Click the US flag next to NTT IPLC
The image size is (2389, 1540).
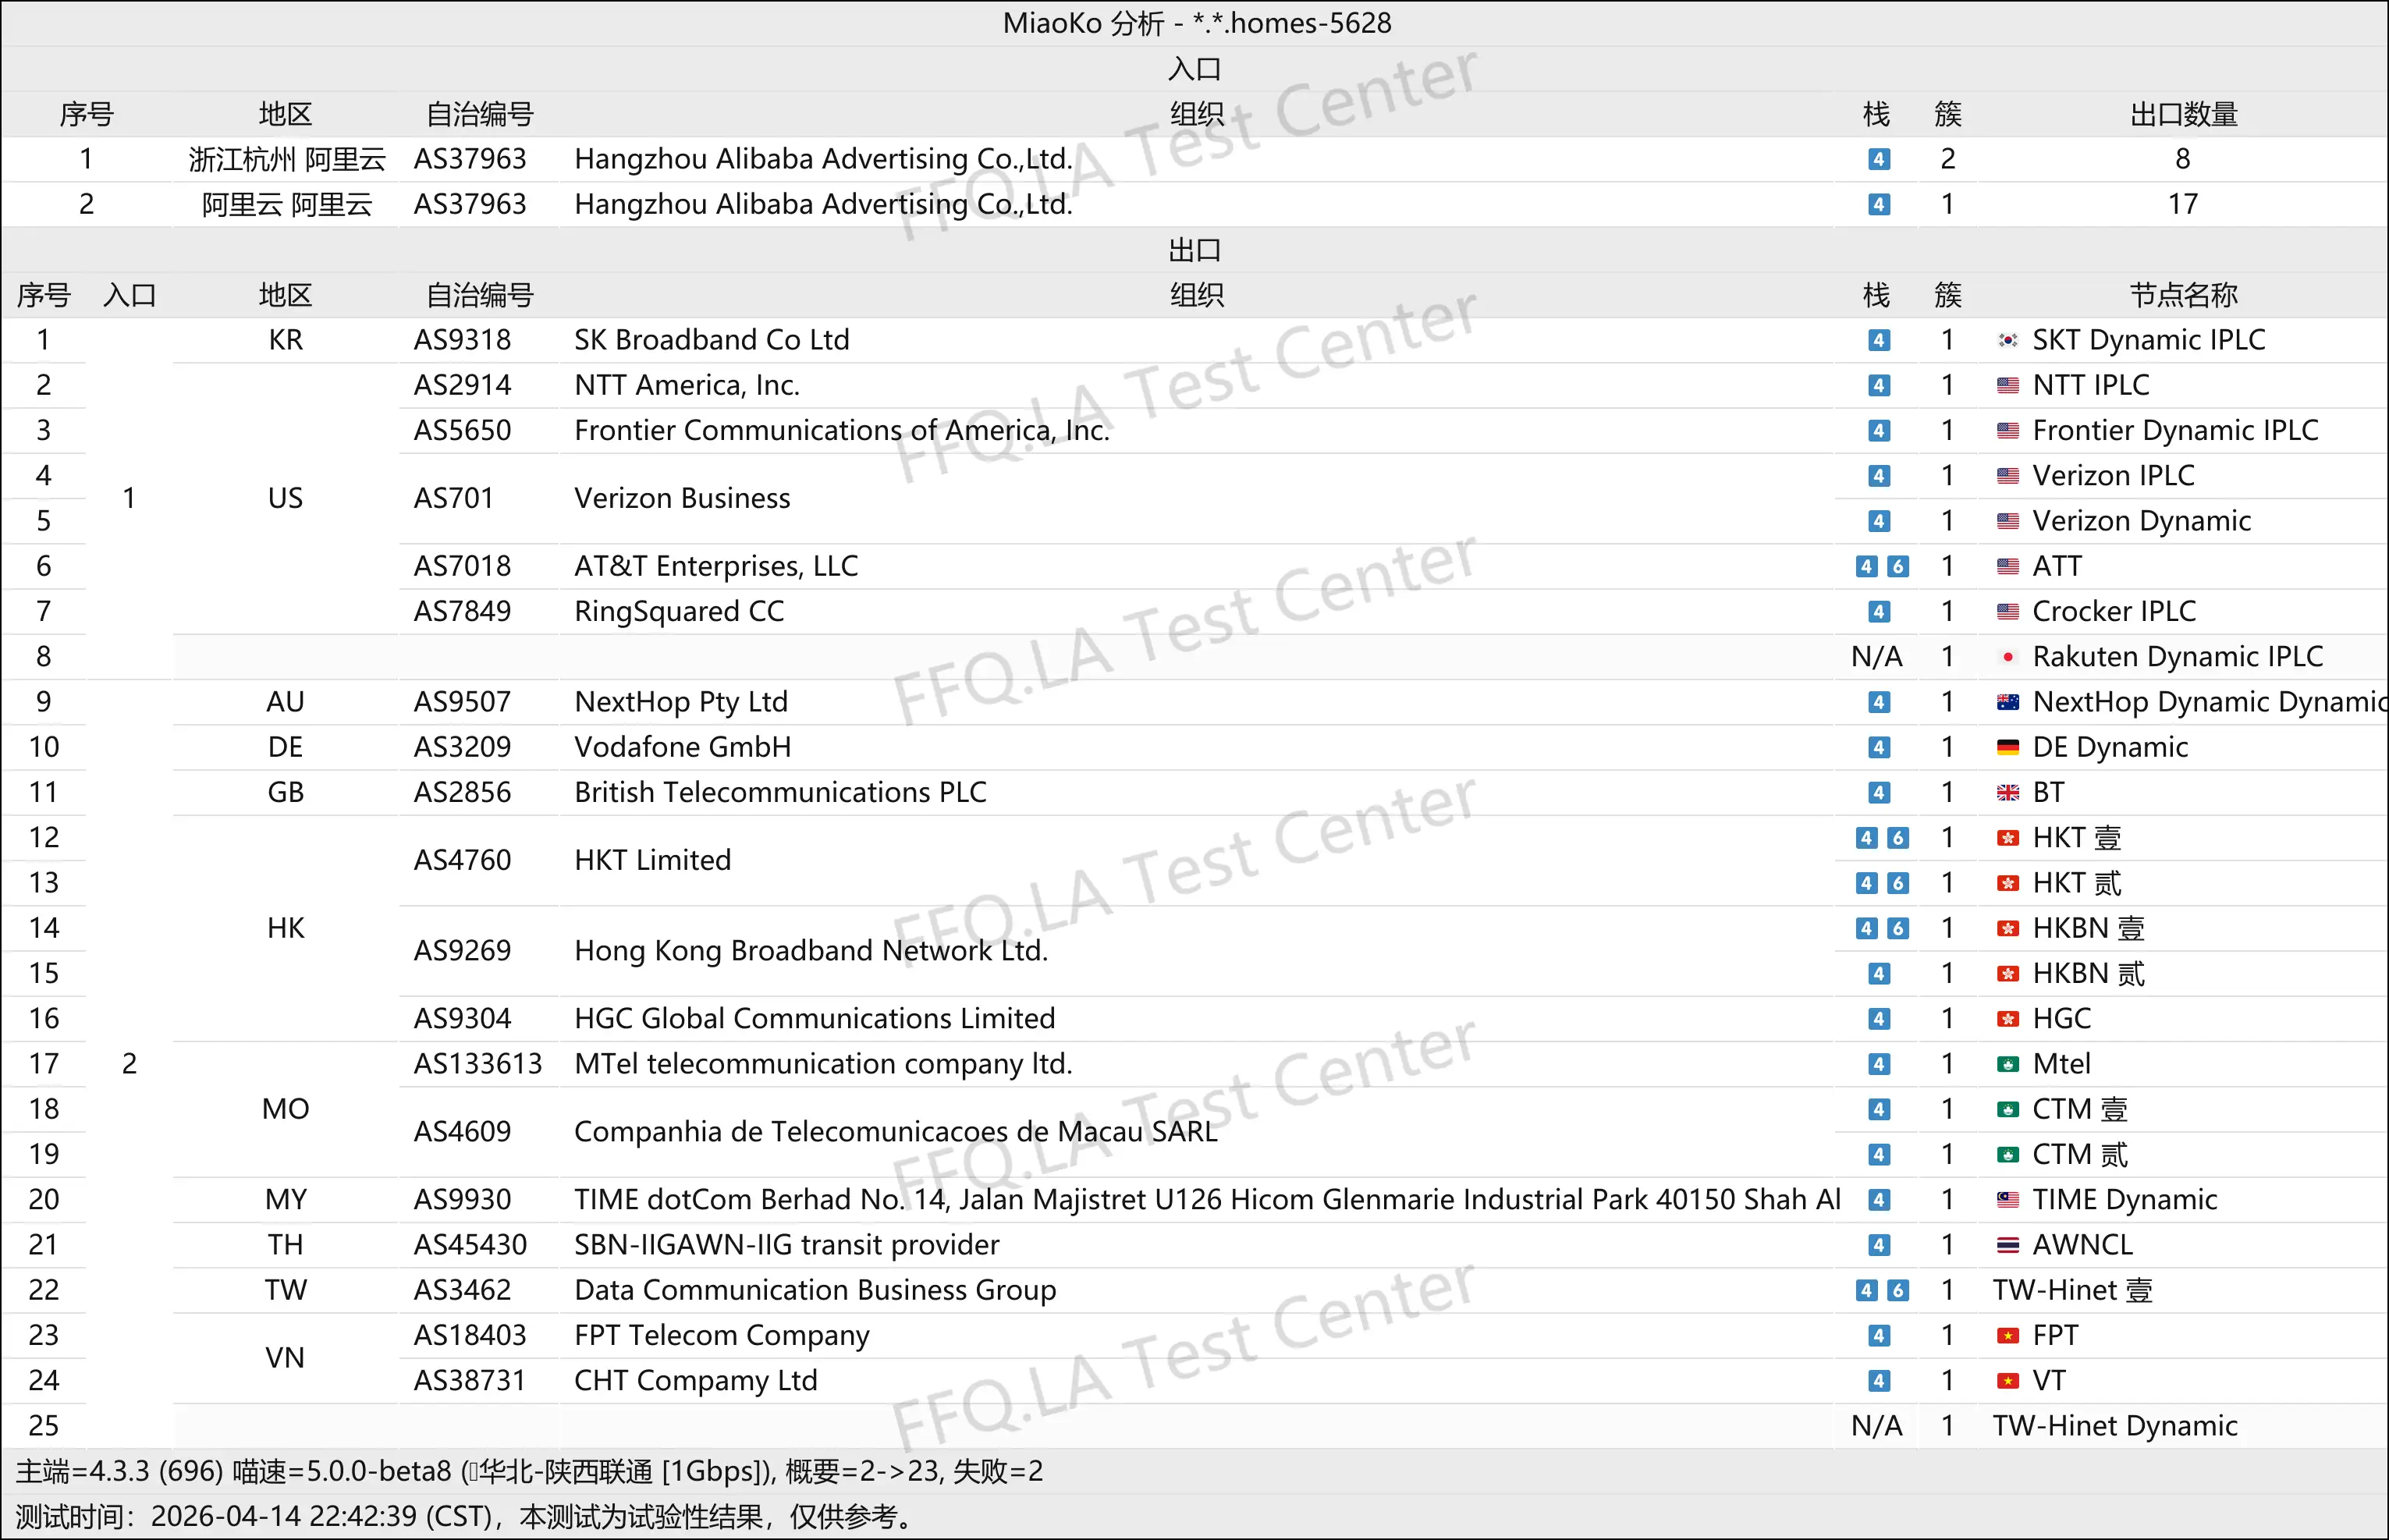[x=2007, y=386]
